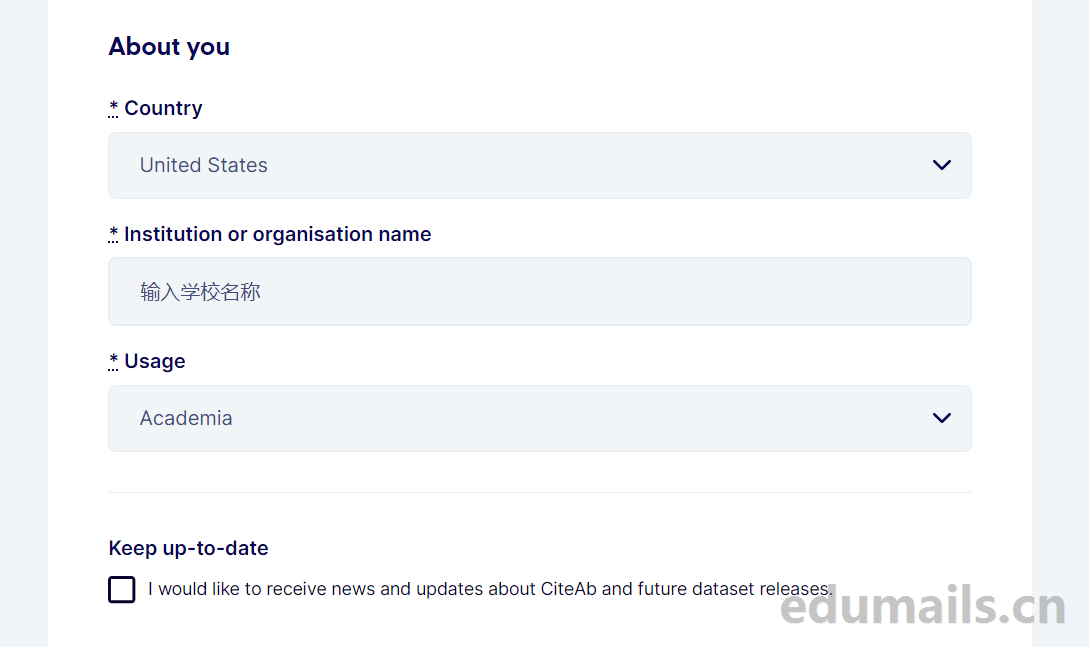Enable the CiteAb news and updates checkbox
Screen dimensions: 1089x647
(122, 589)
